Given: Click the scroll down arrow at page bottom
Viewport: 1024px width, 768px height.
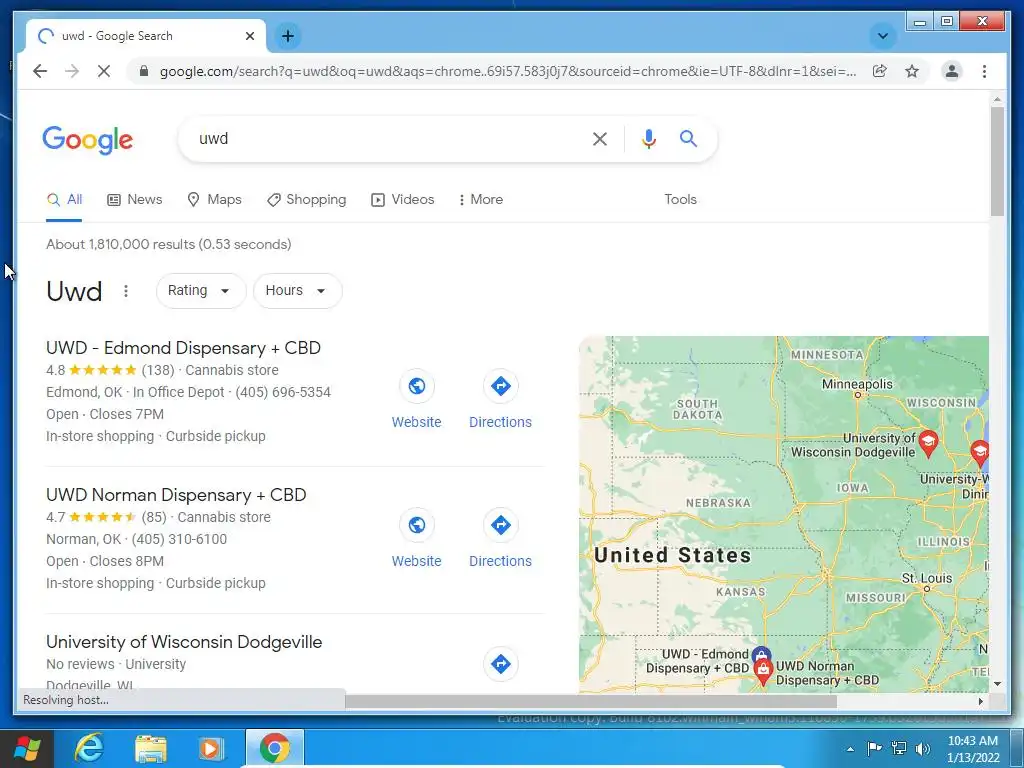Looking at the screenshot, I should click(x=997, y=684).
